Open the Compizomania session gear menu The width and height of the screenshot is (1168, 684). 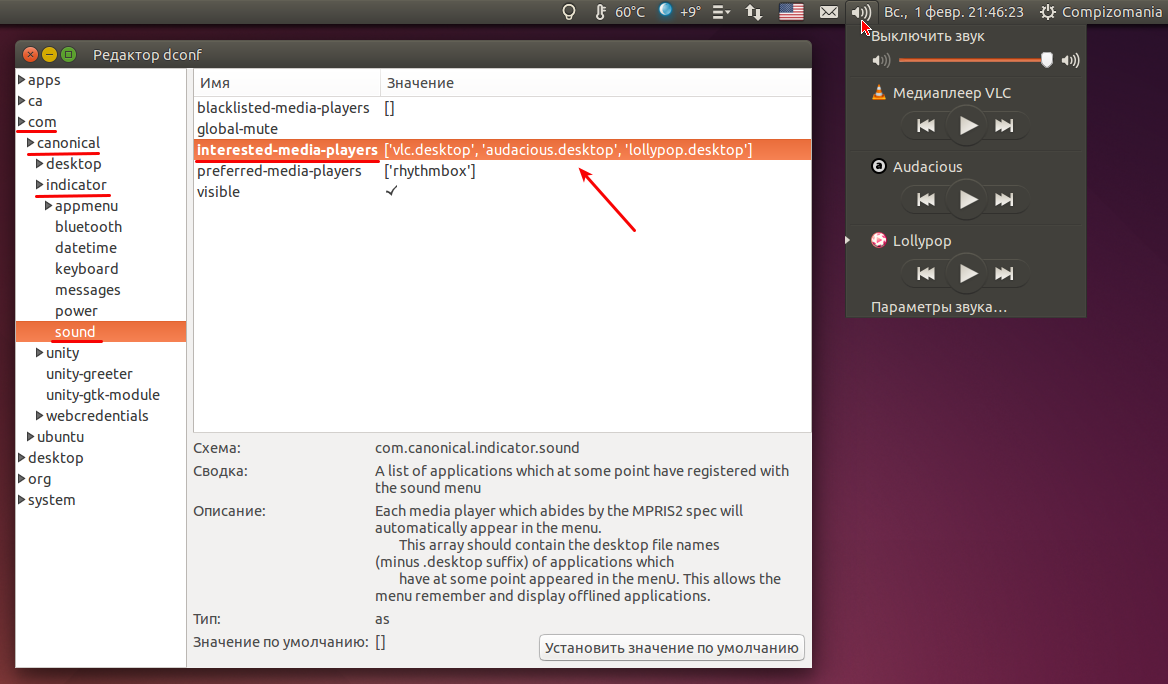[1100, 12]
